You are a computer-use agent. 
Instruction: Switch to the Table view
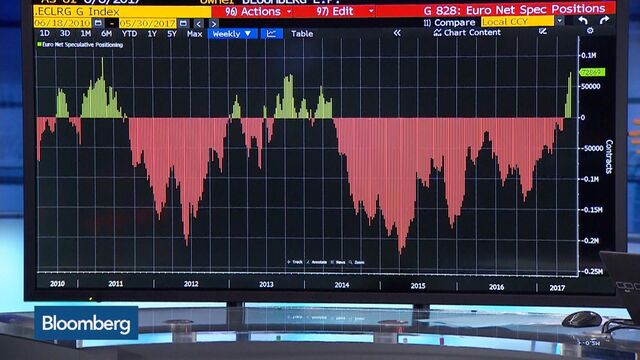(x=302, y=34)
